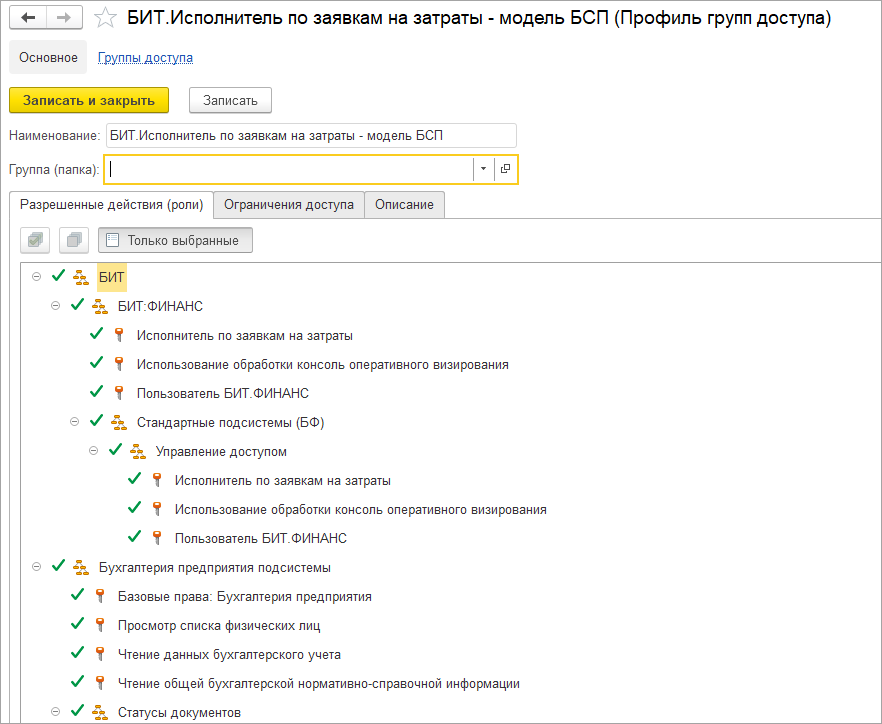Uncheck Бухгалтерия предприятия подсистемы node
882x724 pixels.
[58, 566]
